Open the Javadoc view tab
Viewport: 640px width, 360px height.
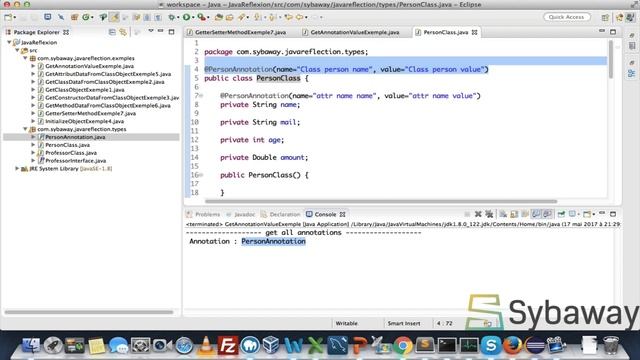(x=240, y=214)
